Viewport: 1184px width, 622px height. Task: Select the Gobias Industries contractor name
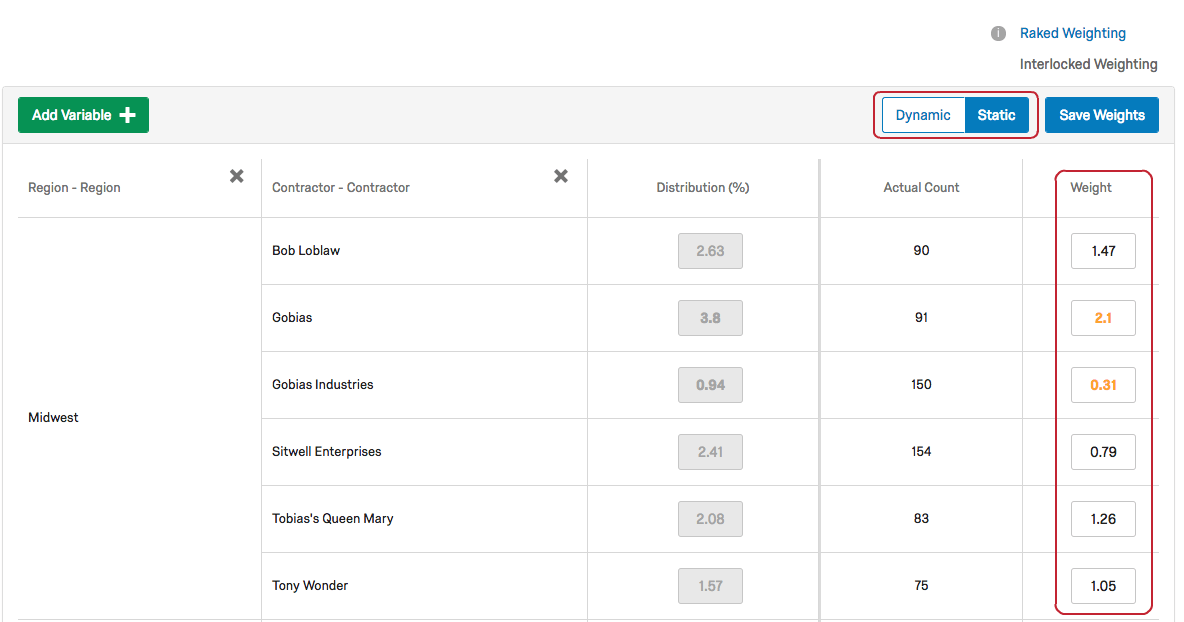(x=322, y=384)
